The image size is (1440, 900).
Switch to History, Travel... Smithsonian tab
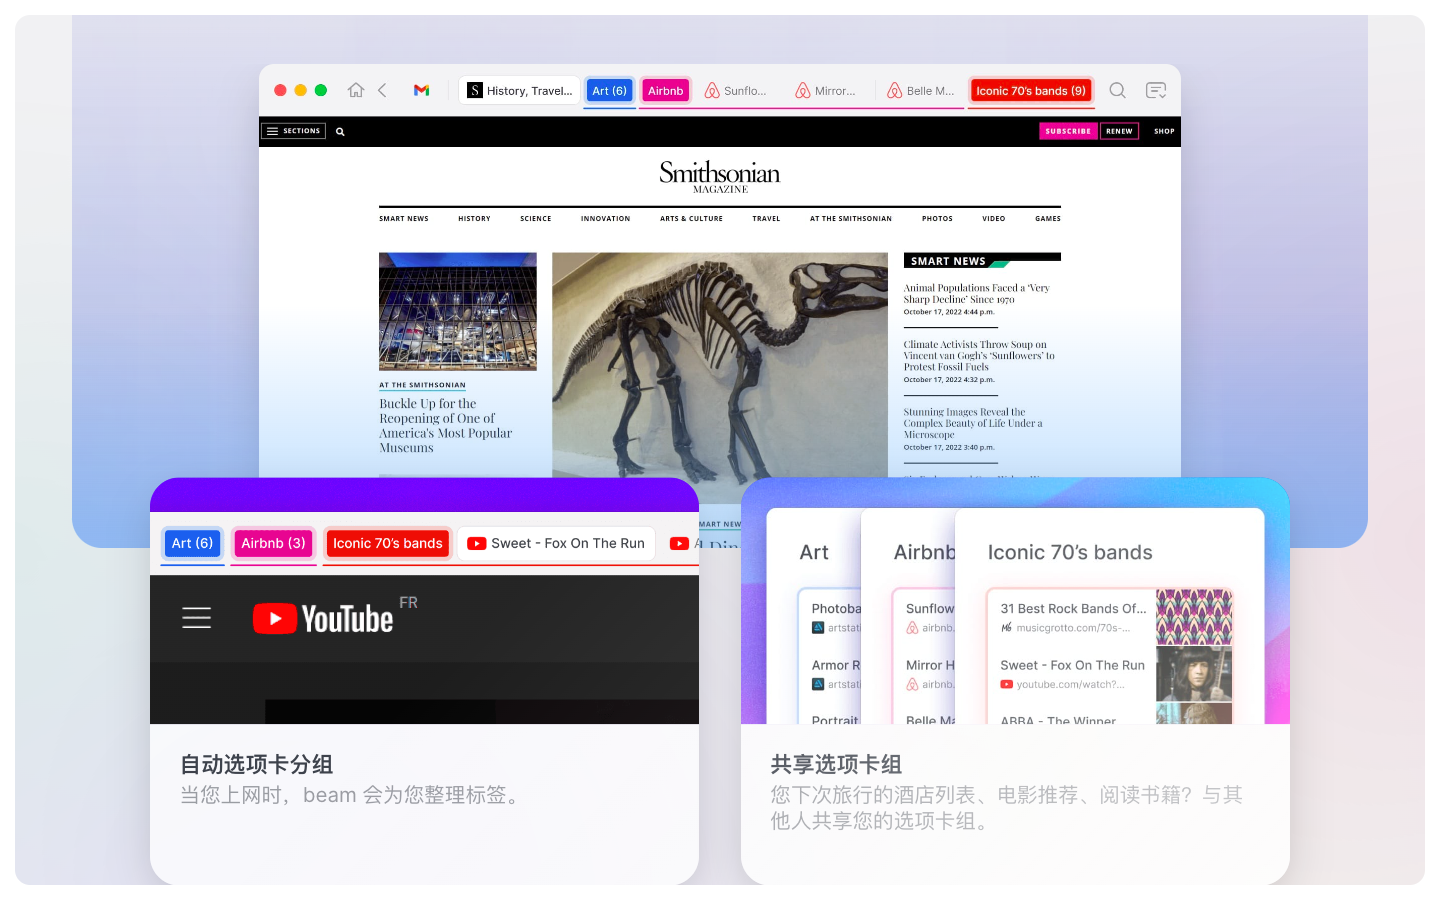[x=520, y=90]
